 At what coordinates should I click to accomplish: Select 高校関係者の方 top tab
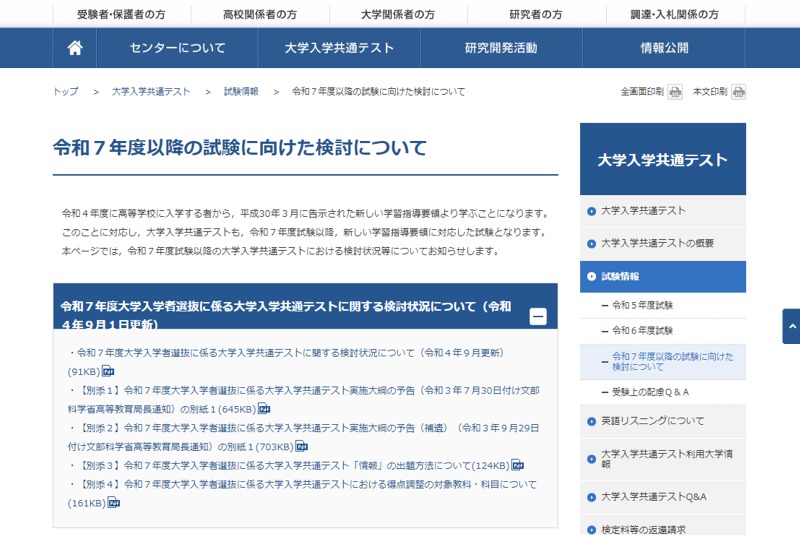[260, 14]
